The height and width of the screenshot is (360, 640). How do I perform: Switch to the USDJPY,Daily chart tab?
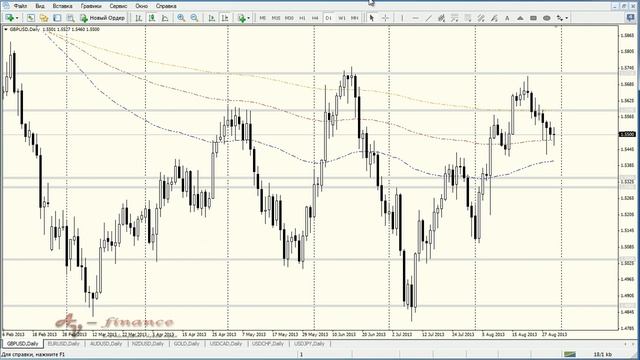(x=309, y=344)
